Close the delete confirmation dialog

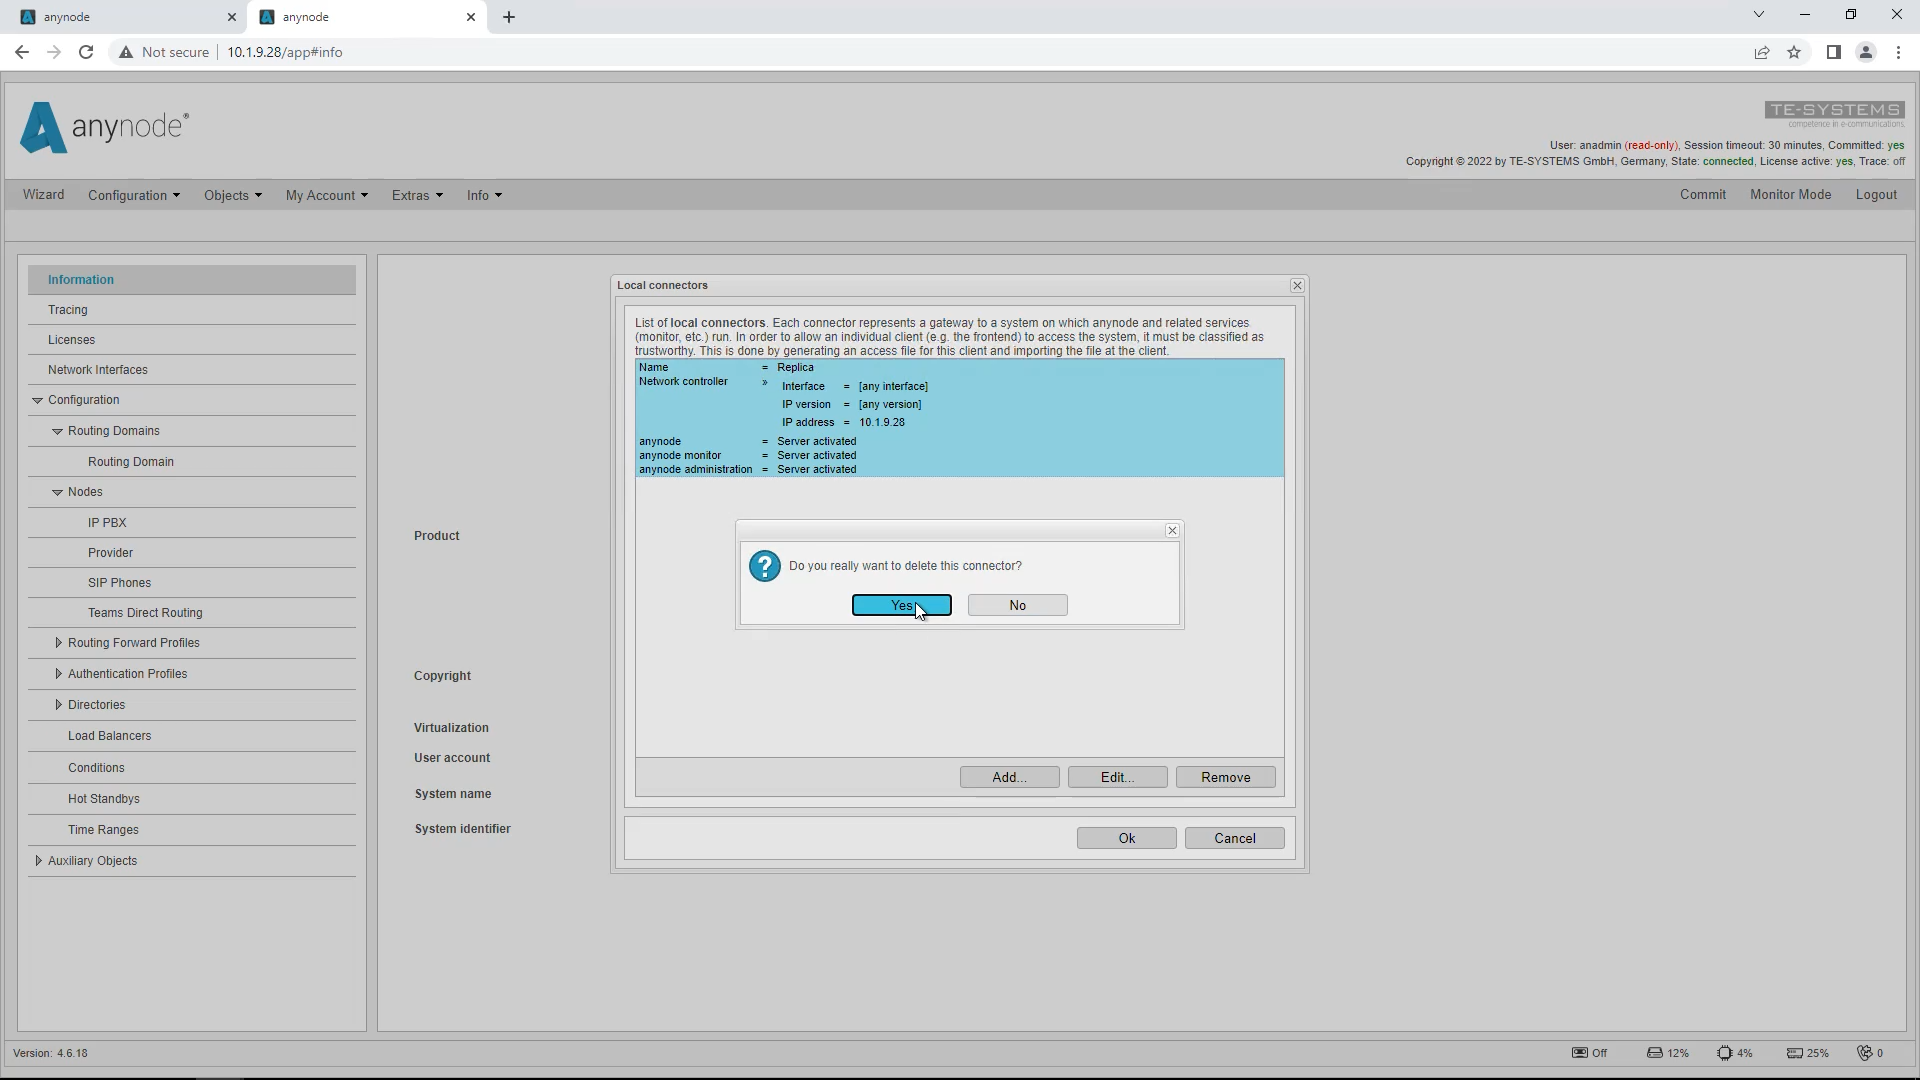pos(1172,530)
